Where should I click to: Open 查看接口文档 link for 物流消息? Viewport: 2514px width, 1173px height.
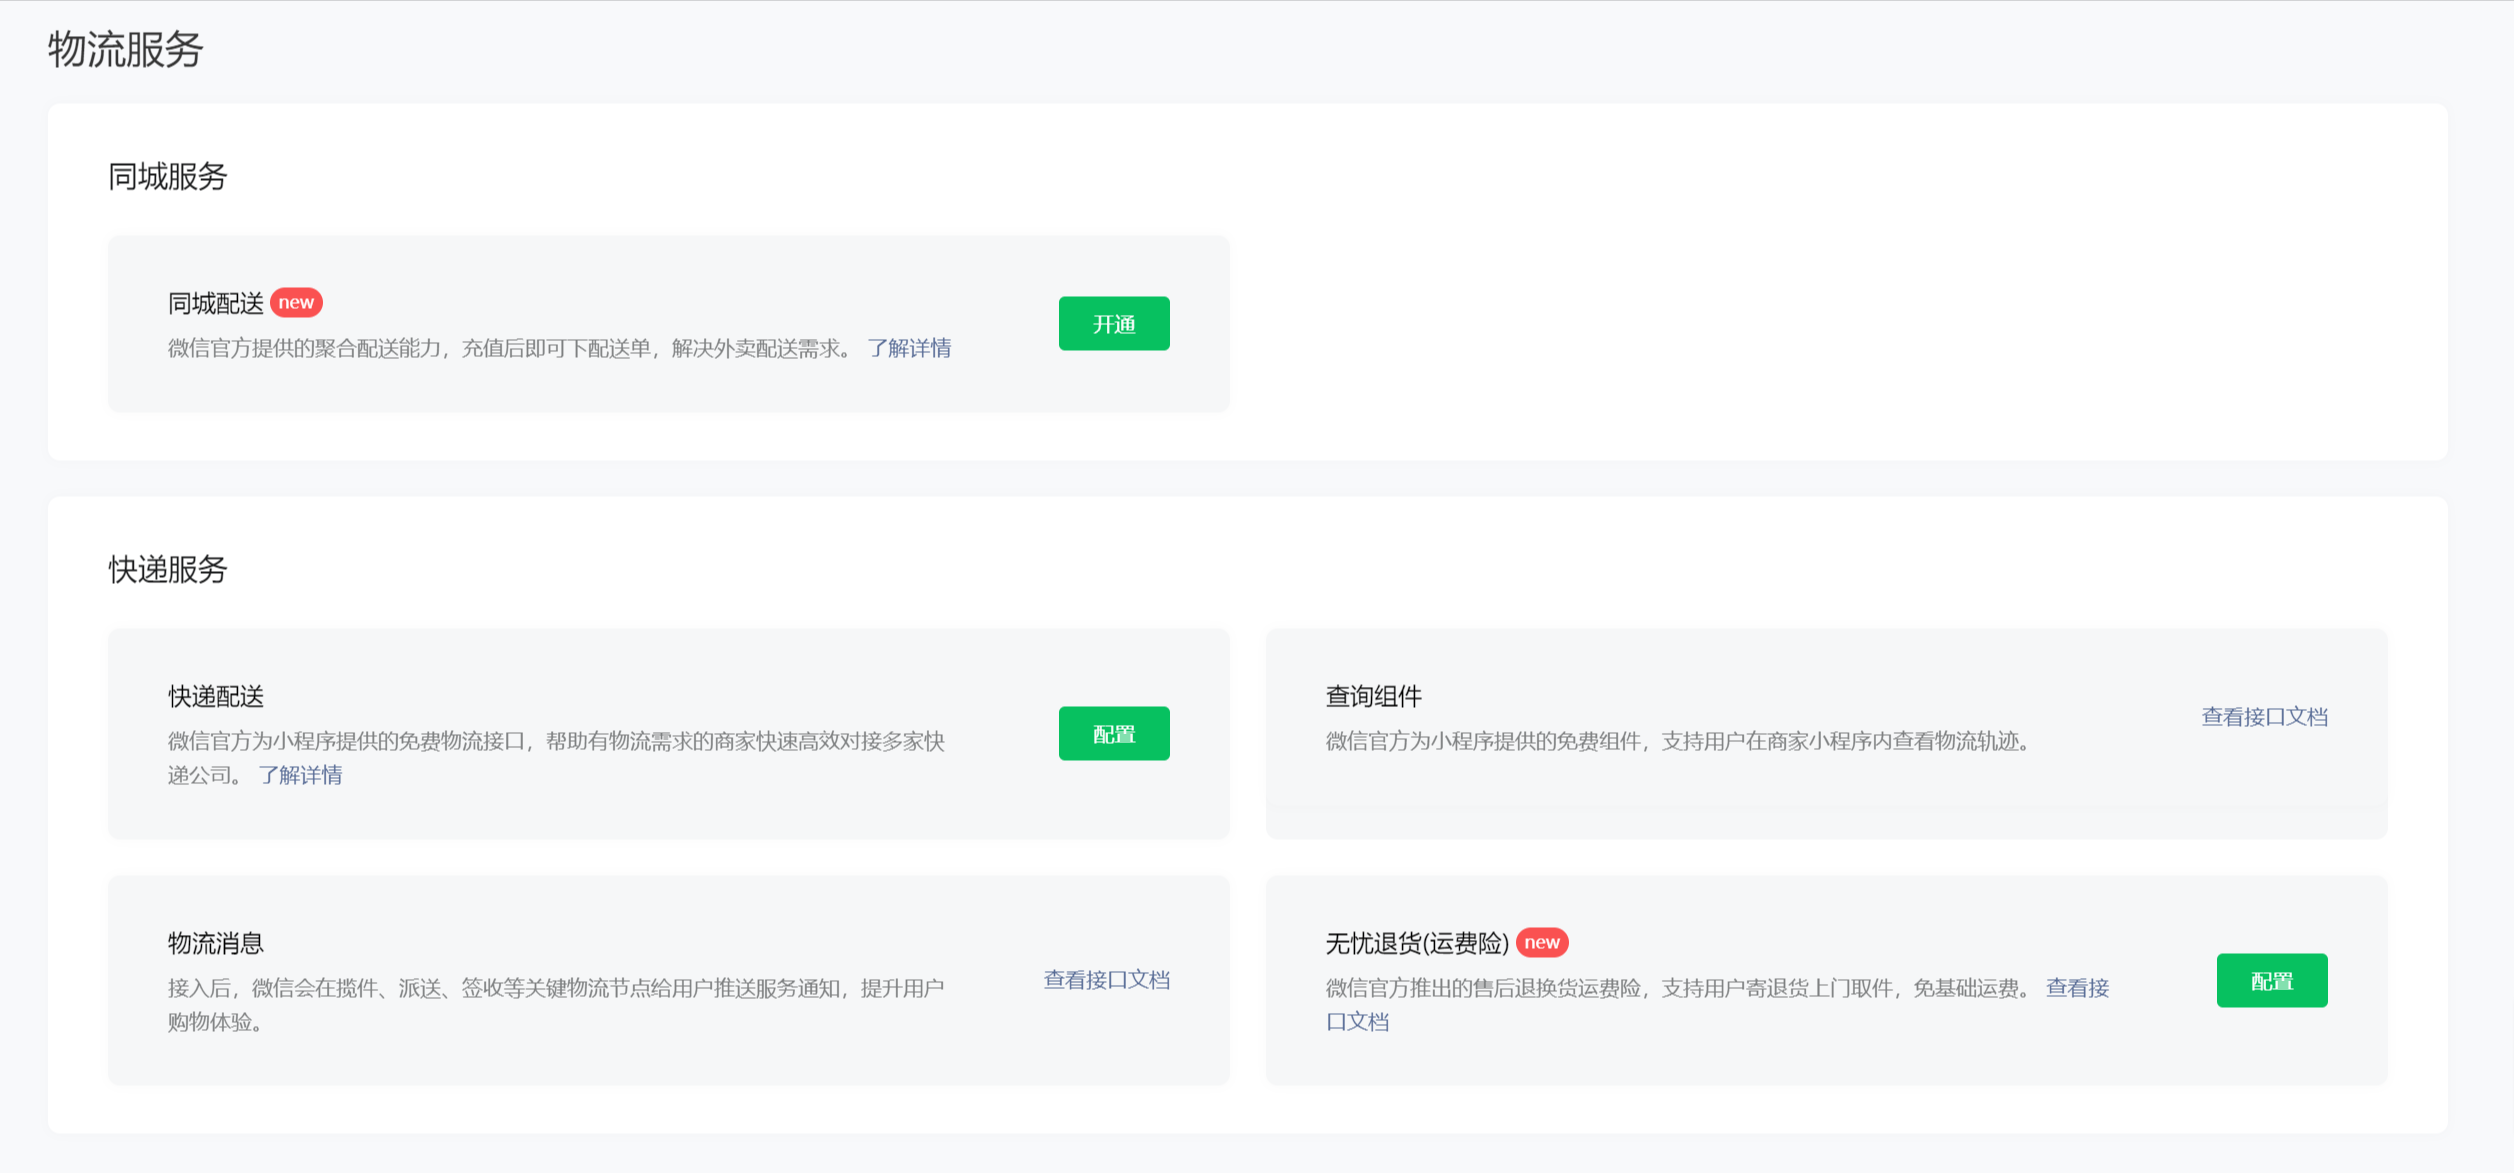pos(1106,980)
